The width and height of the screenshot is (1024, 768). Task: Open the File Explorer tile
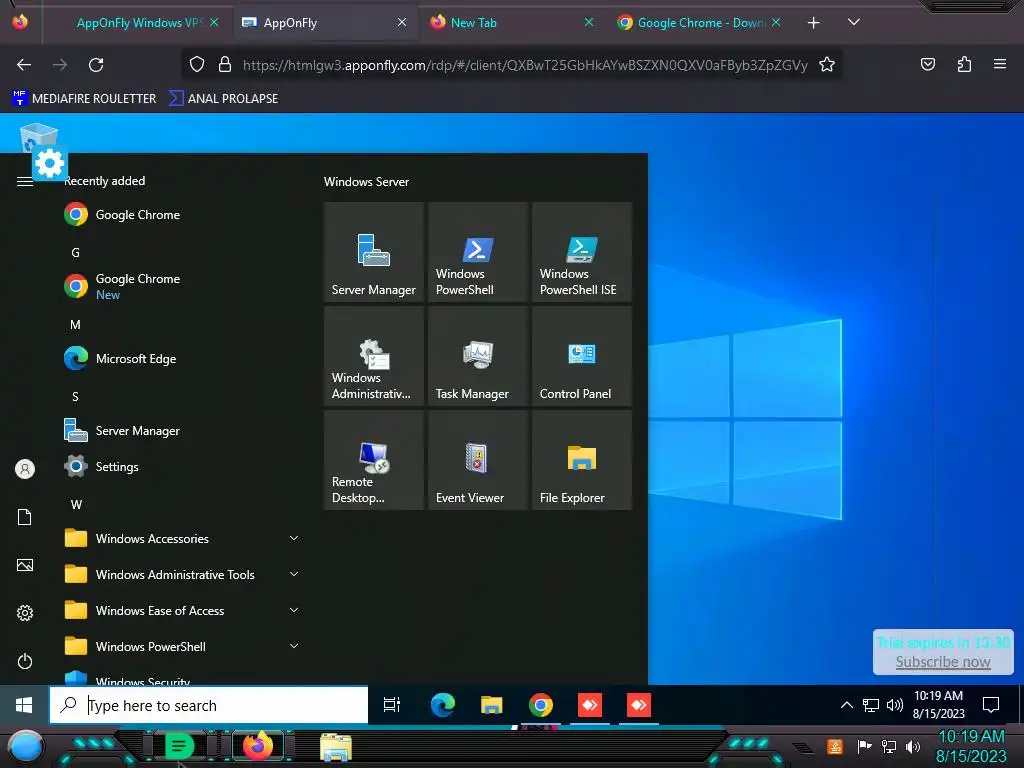pos(582,460)
